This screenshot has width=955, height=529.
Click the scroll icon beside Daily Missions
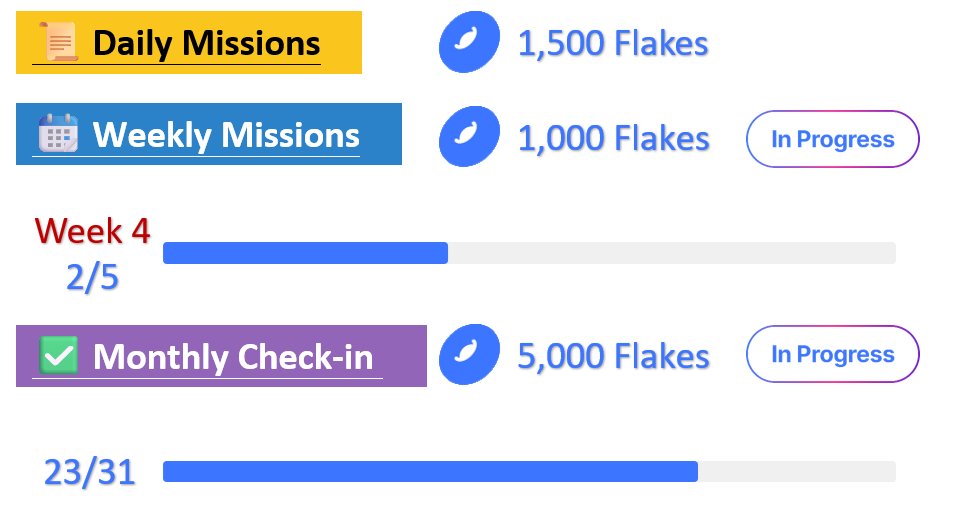(x=58, y=41)
